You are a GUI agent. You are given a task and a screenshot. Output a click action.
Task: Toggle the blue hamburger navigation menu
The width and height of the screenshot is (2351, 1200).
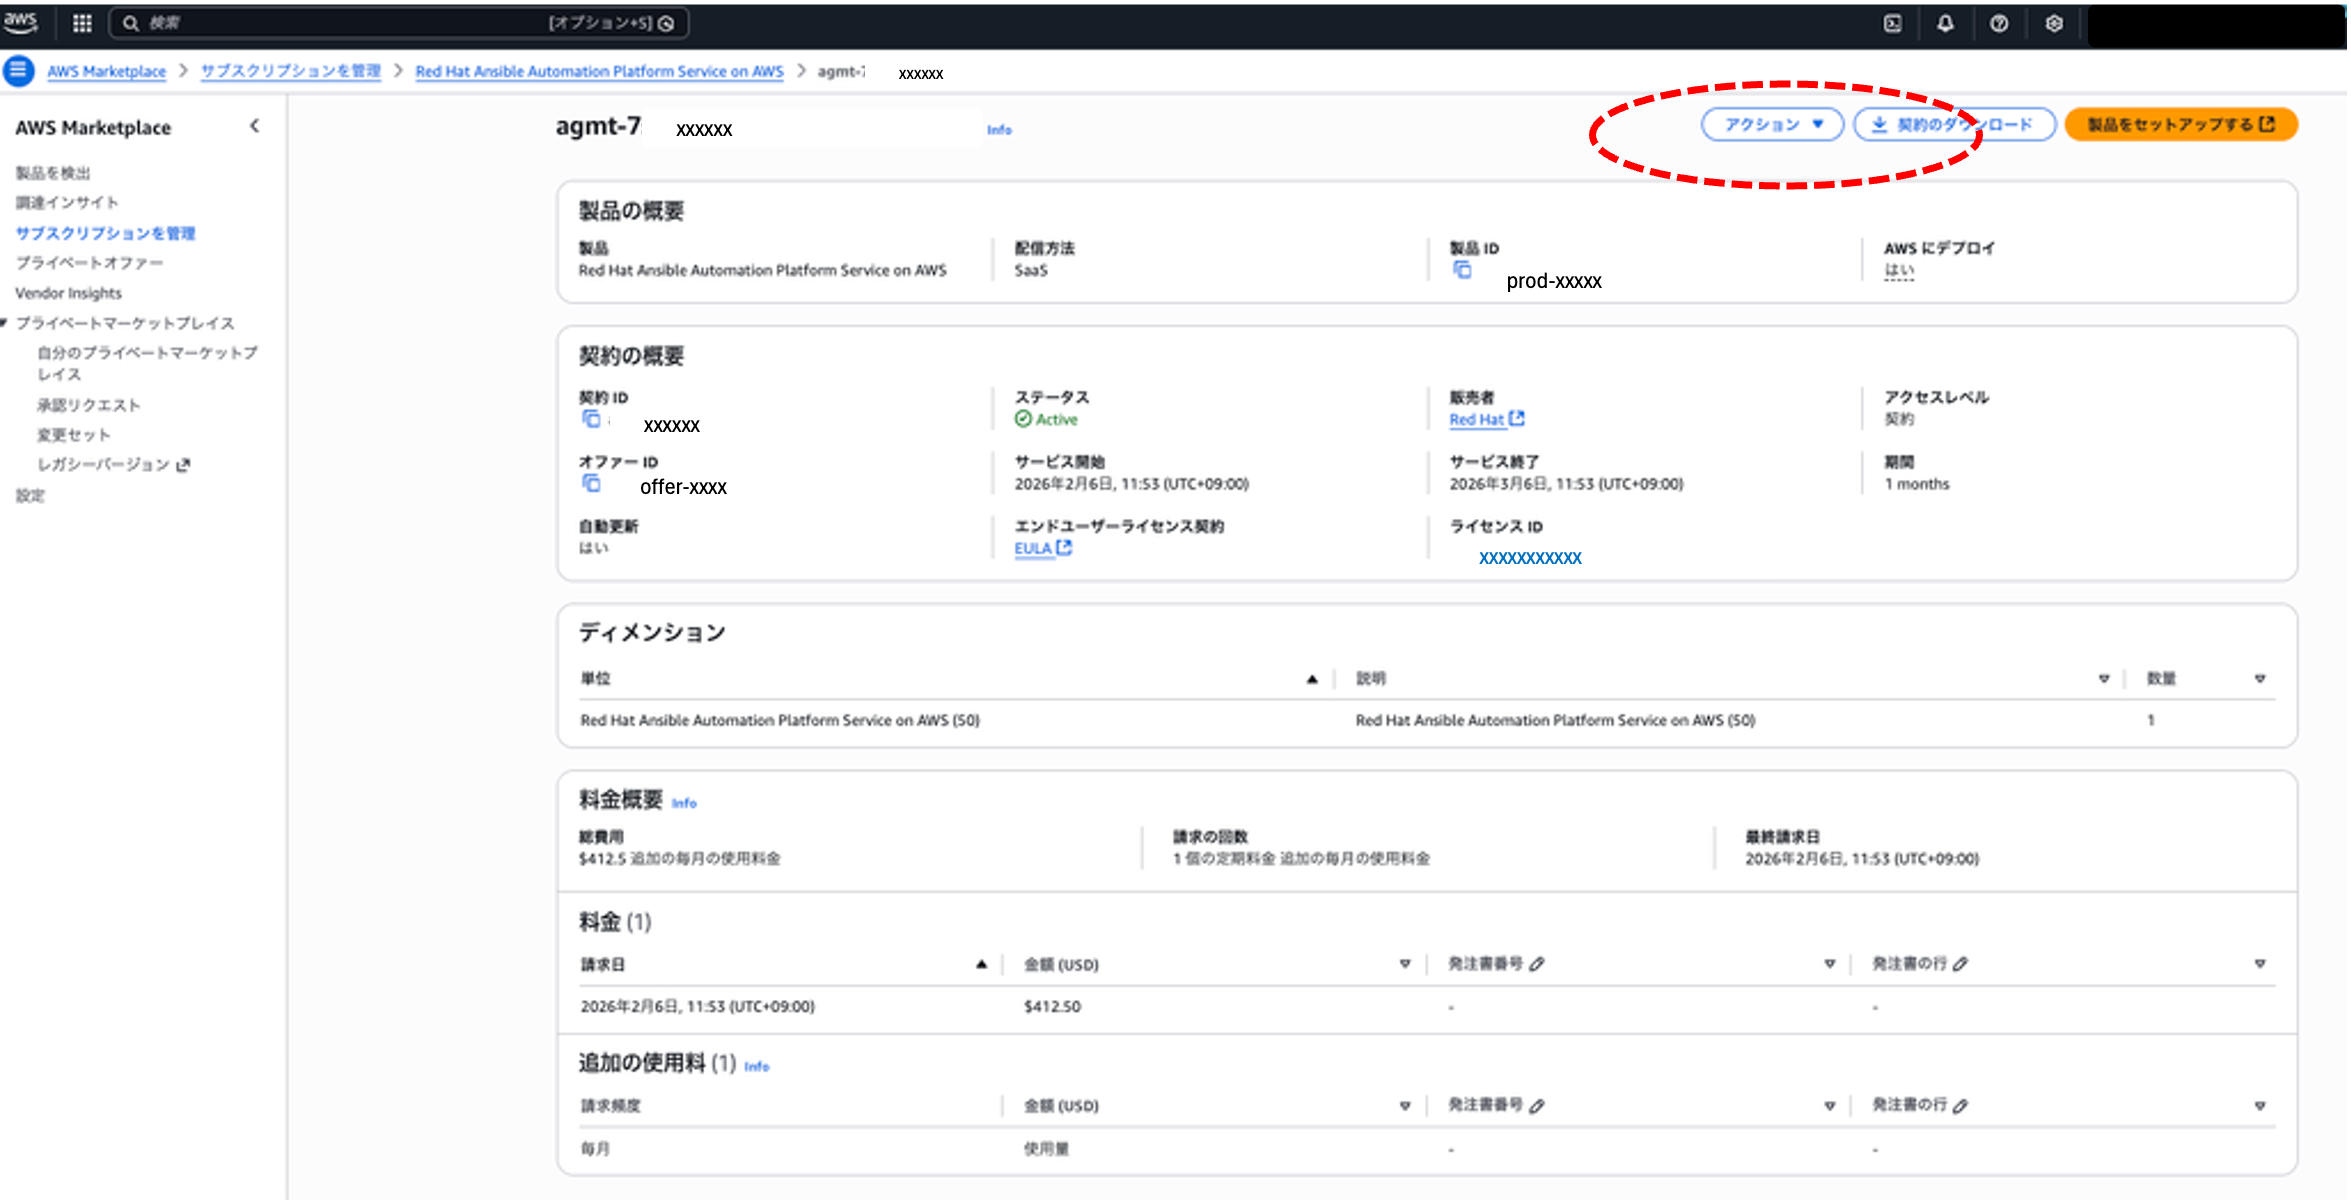[18, 71]
